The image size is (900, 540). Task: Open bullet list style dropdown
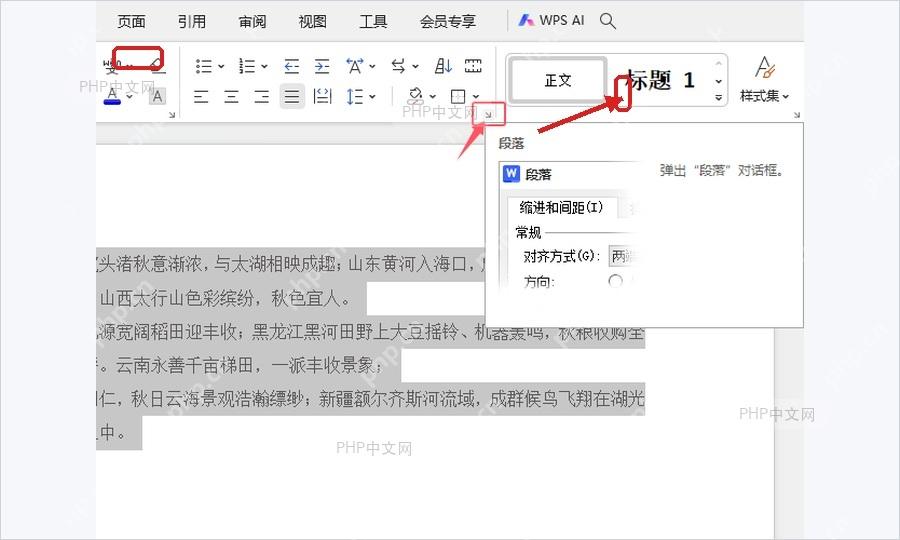[221, 67]
